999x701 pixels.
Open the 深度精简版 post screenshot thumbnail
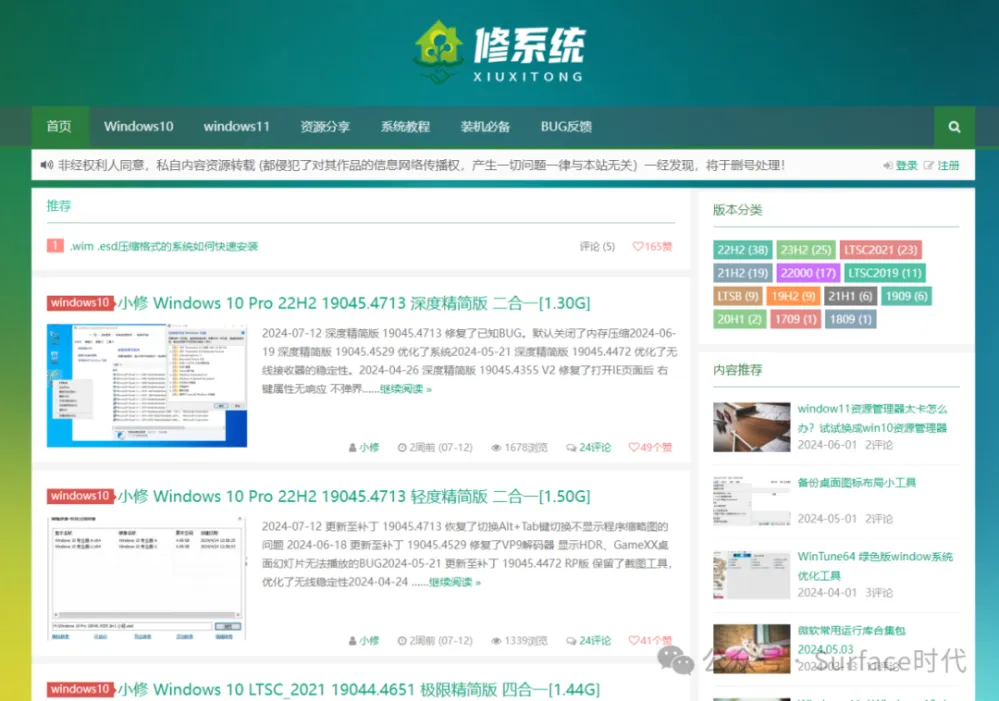[146, 385]
